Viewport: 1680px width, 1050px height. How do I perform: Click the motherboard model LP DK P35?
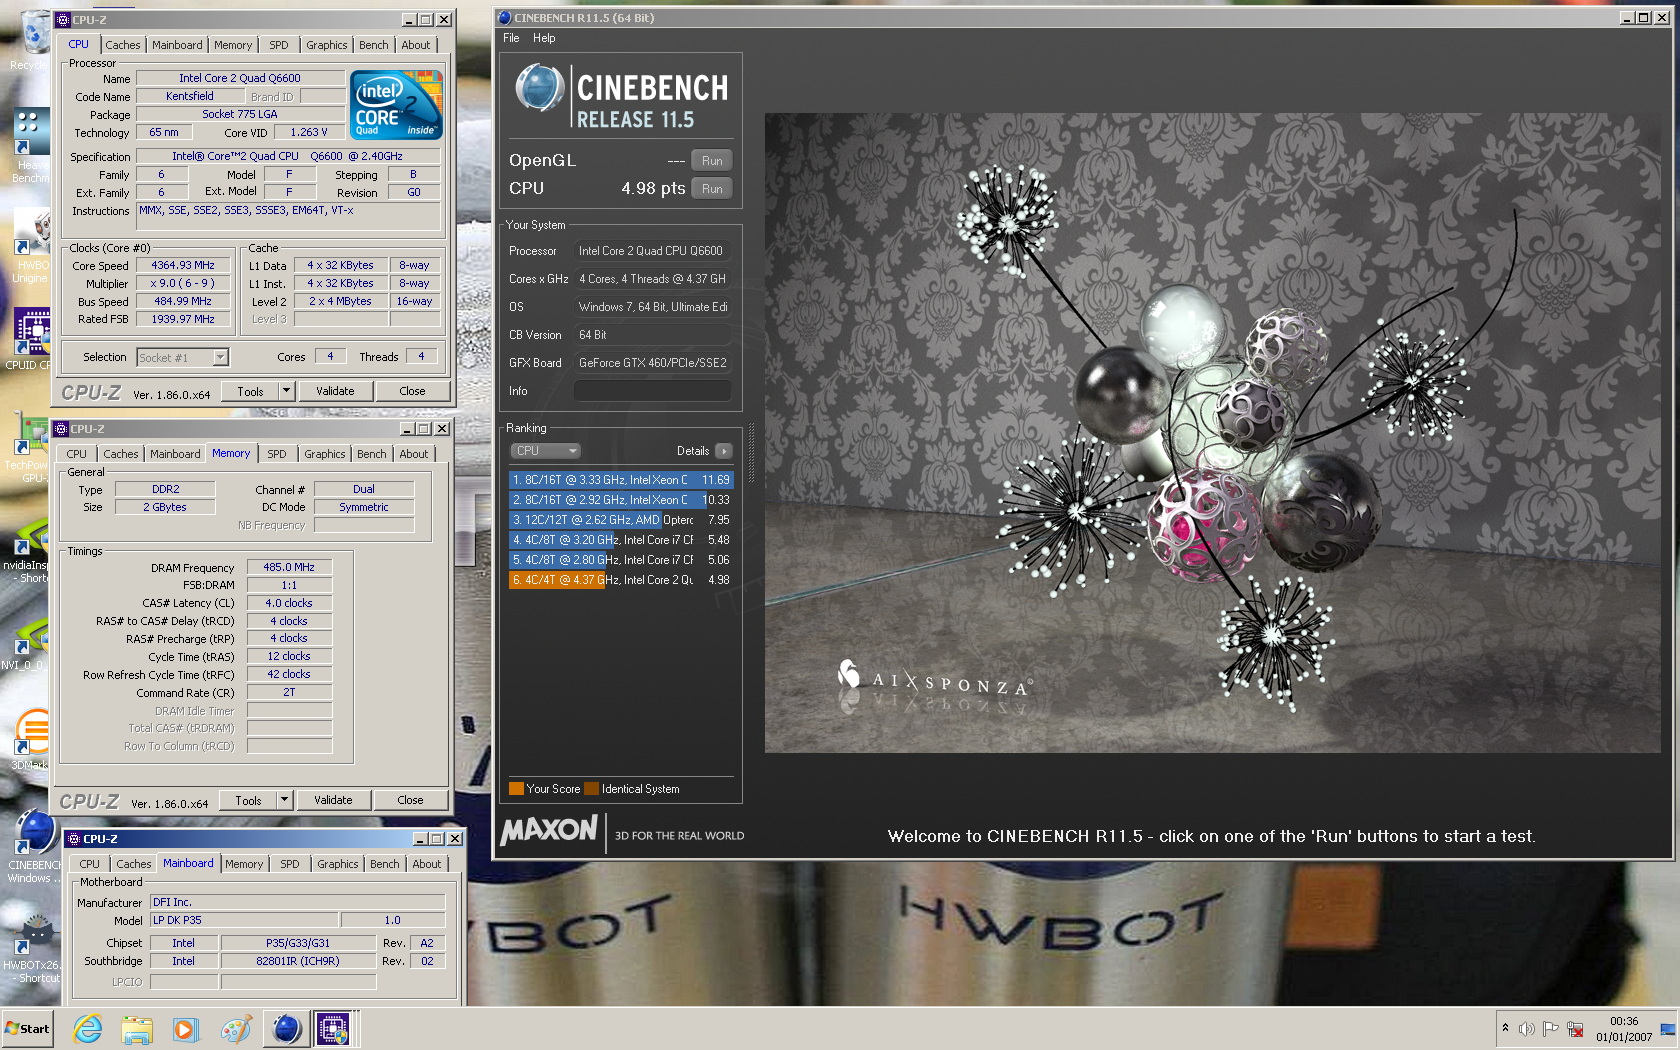tap(244, 920)
